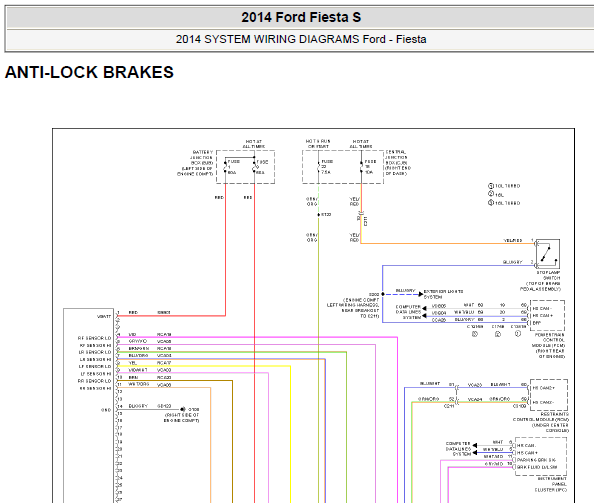Image resolution: width=594 pixels, height=503 pixels.
Task: Click the "BLU/GRY" wire label on GND pin 14
Action: pyautogui.click(x=138, y=406)
